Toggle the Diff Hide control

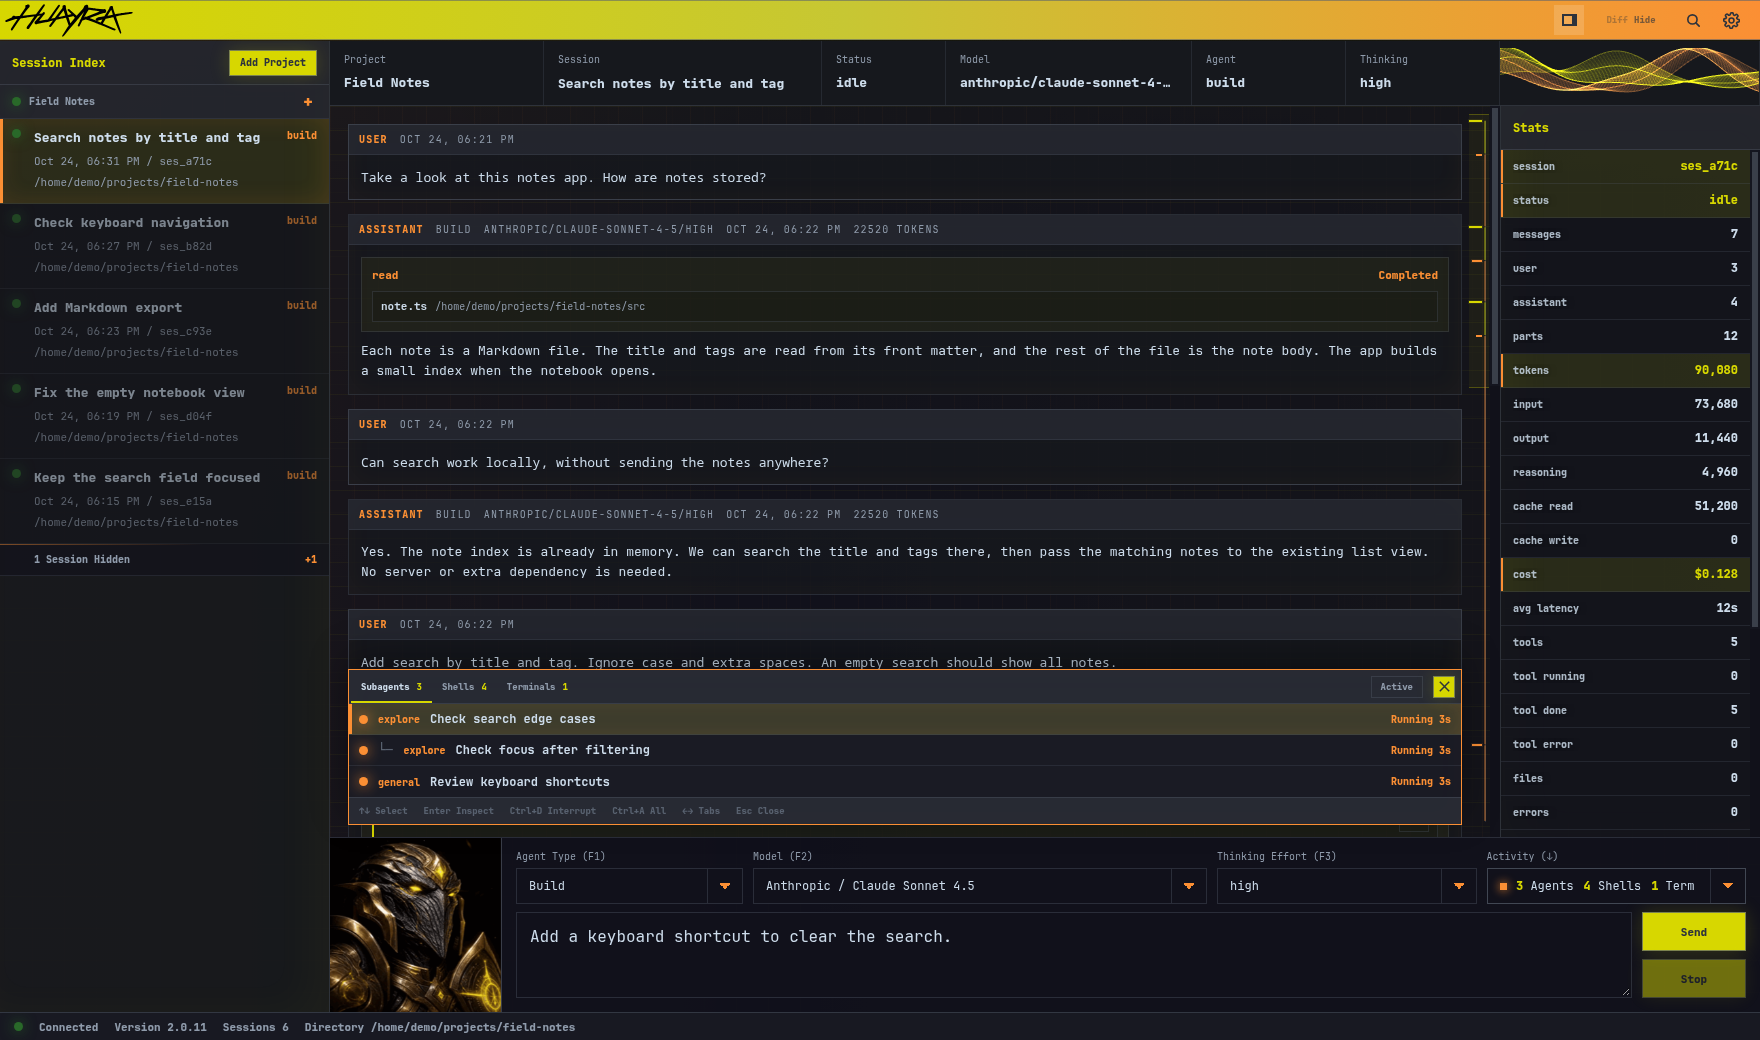[x=1631, y=20]
